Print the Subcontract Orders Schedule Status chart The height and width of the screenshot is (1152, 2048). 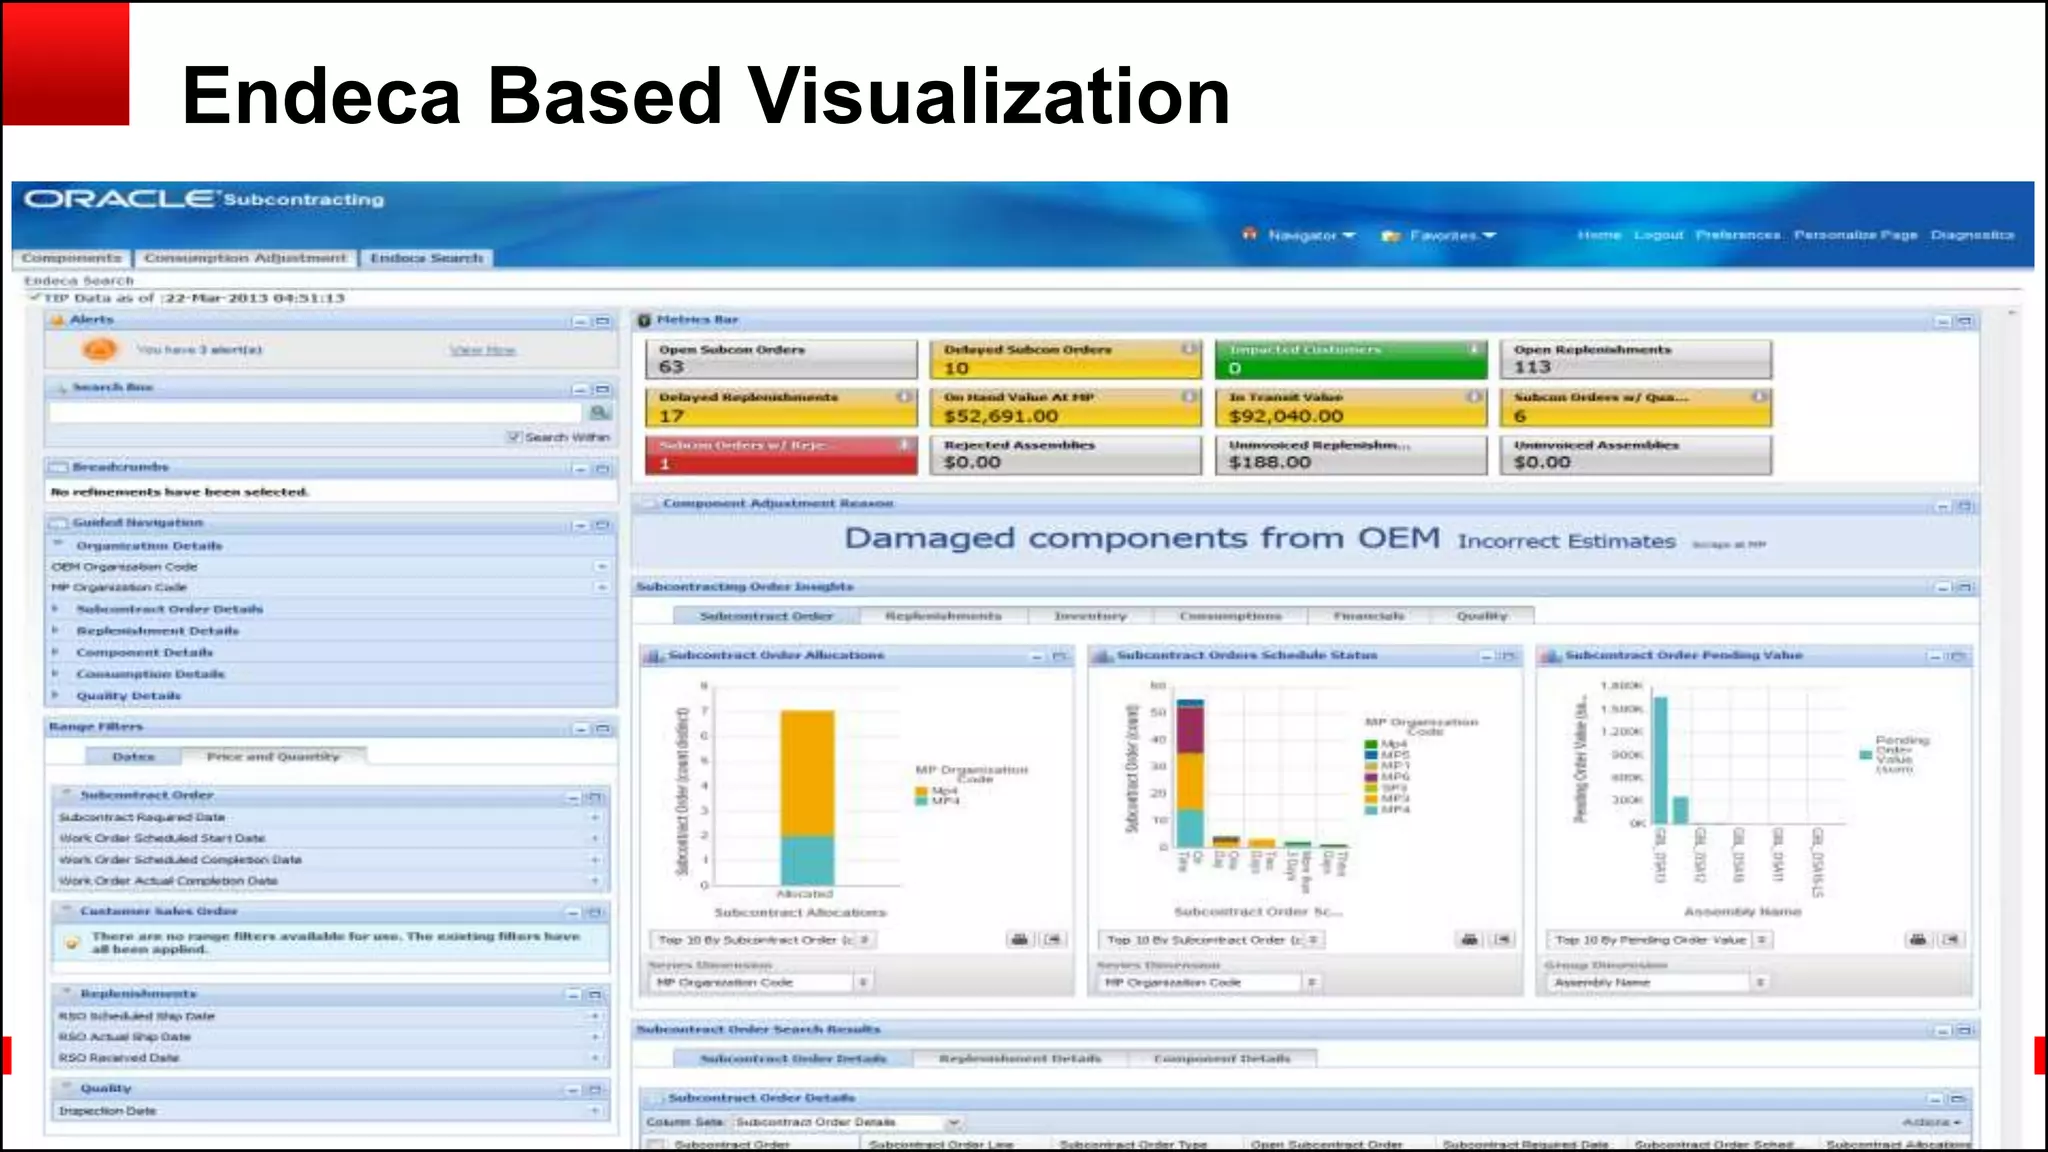1469,939
